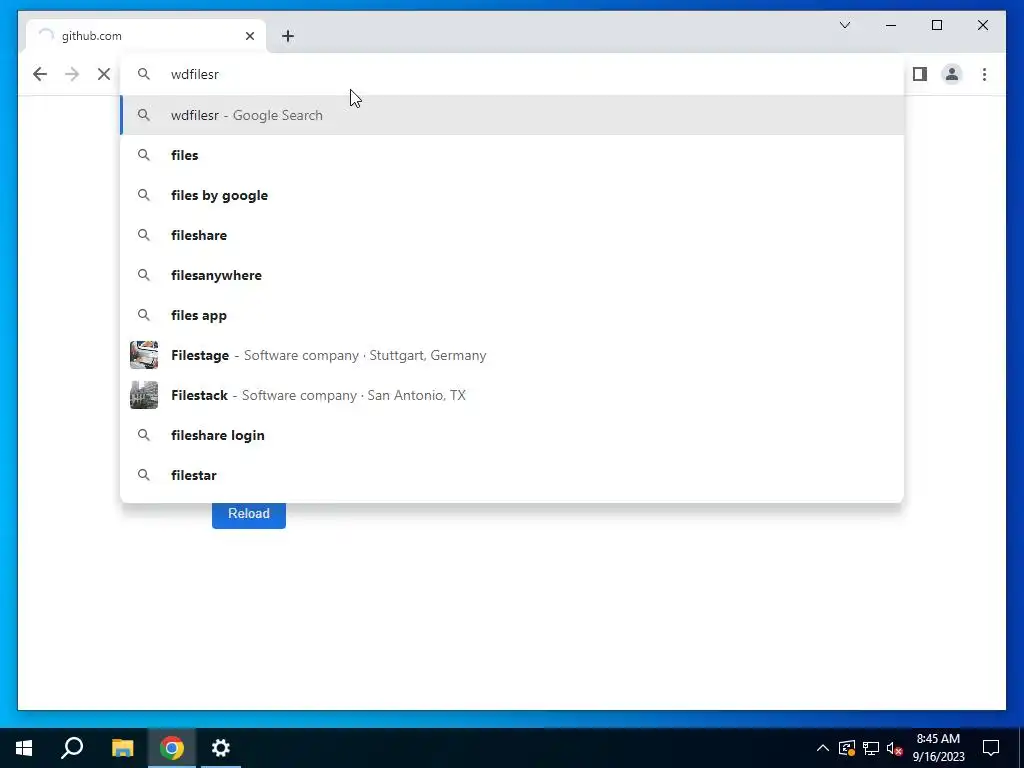Viewport: 1024px width, 768px height.
Task: Minimize the Chrome window
Action: (891, 25)
